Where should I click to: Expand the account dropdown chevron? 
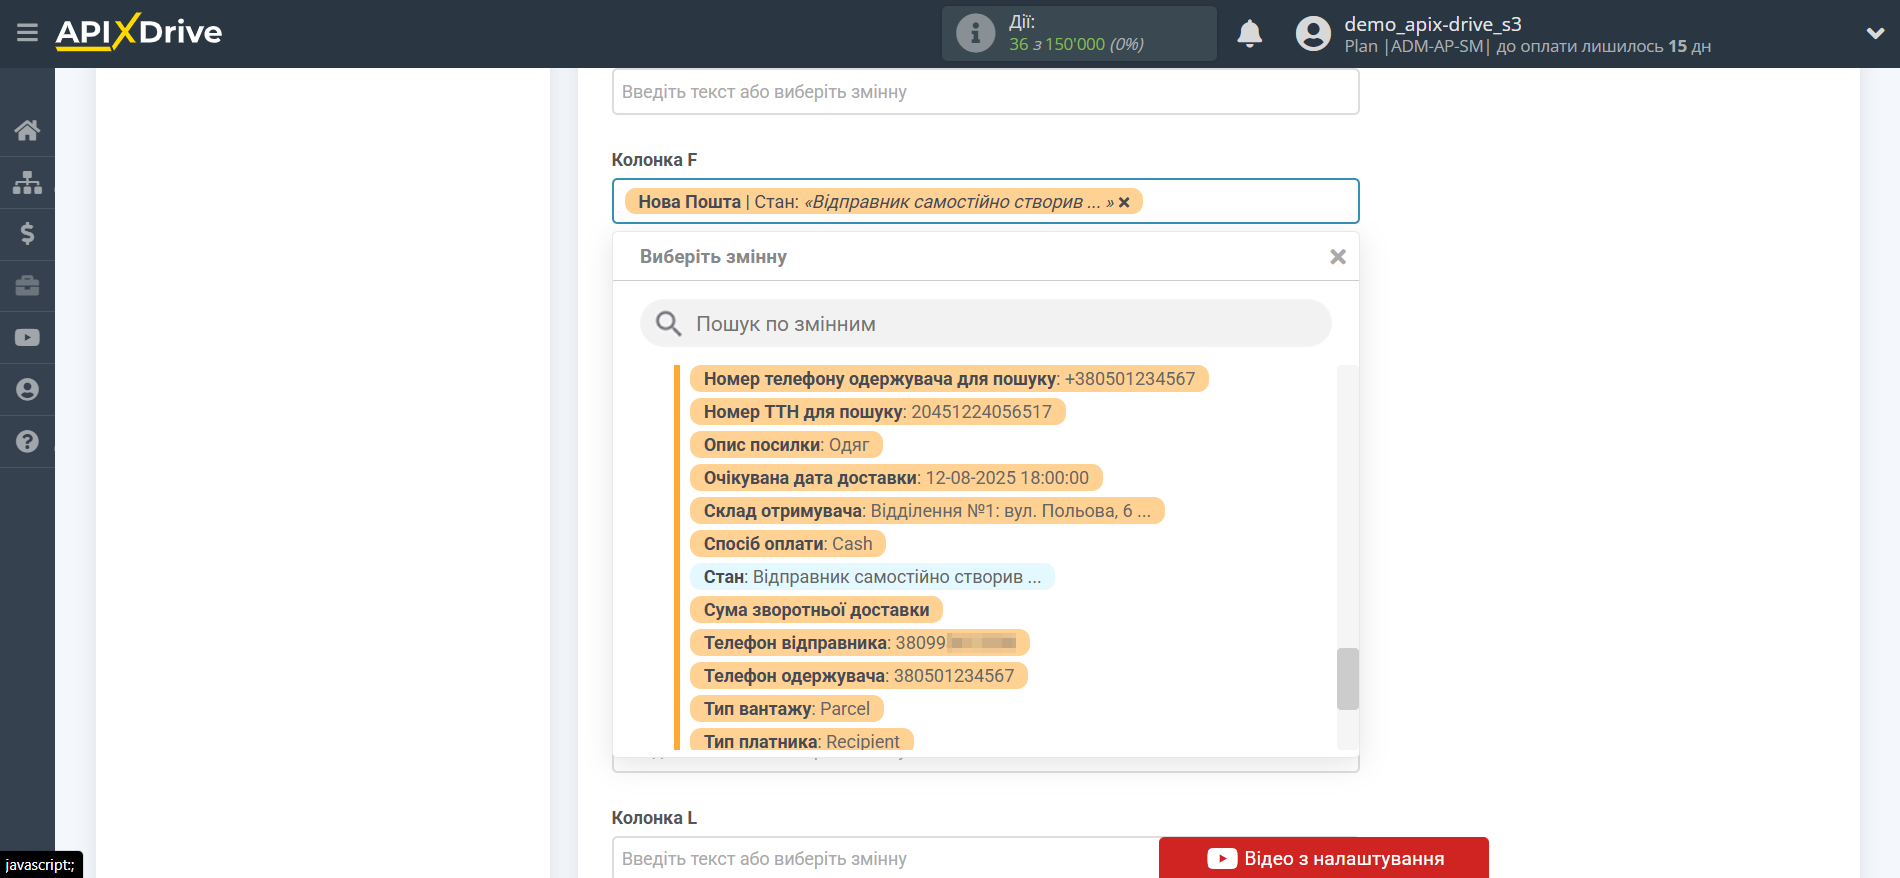click(x=1875, y=33)
